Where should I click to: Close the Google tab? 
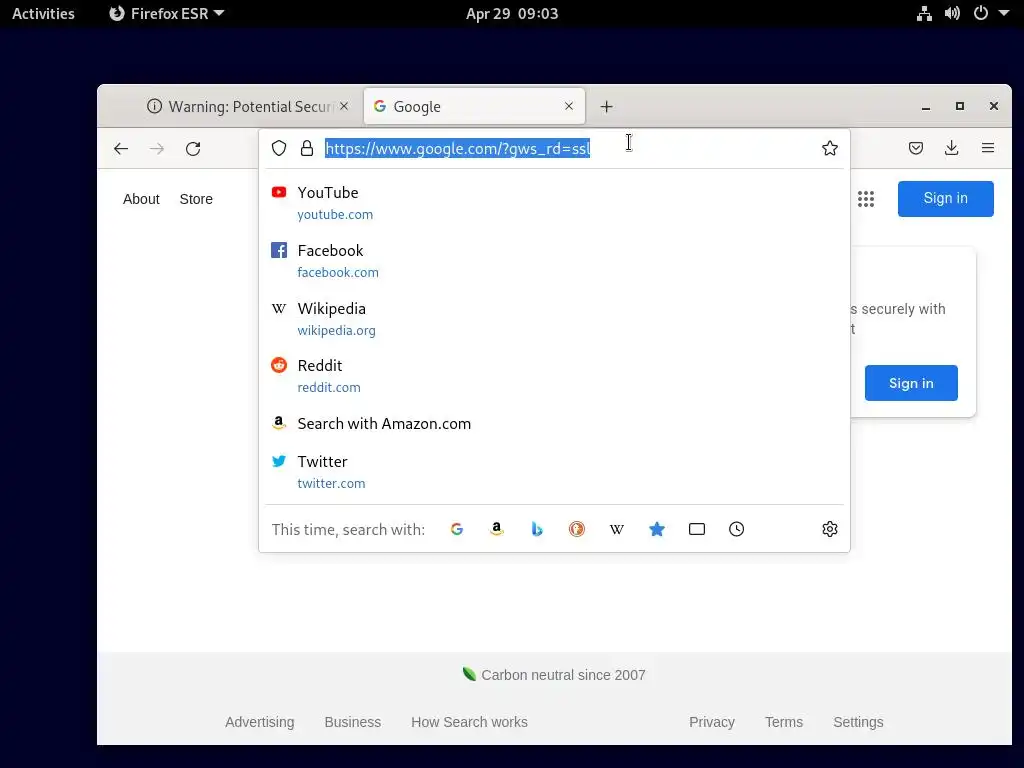[569, 106]
